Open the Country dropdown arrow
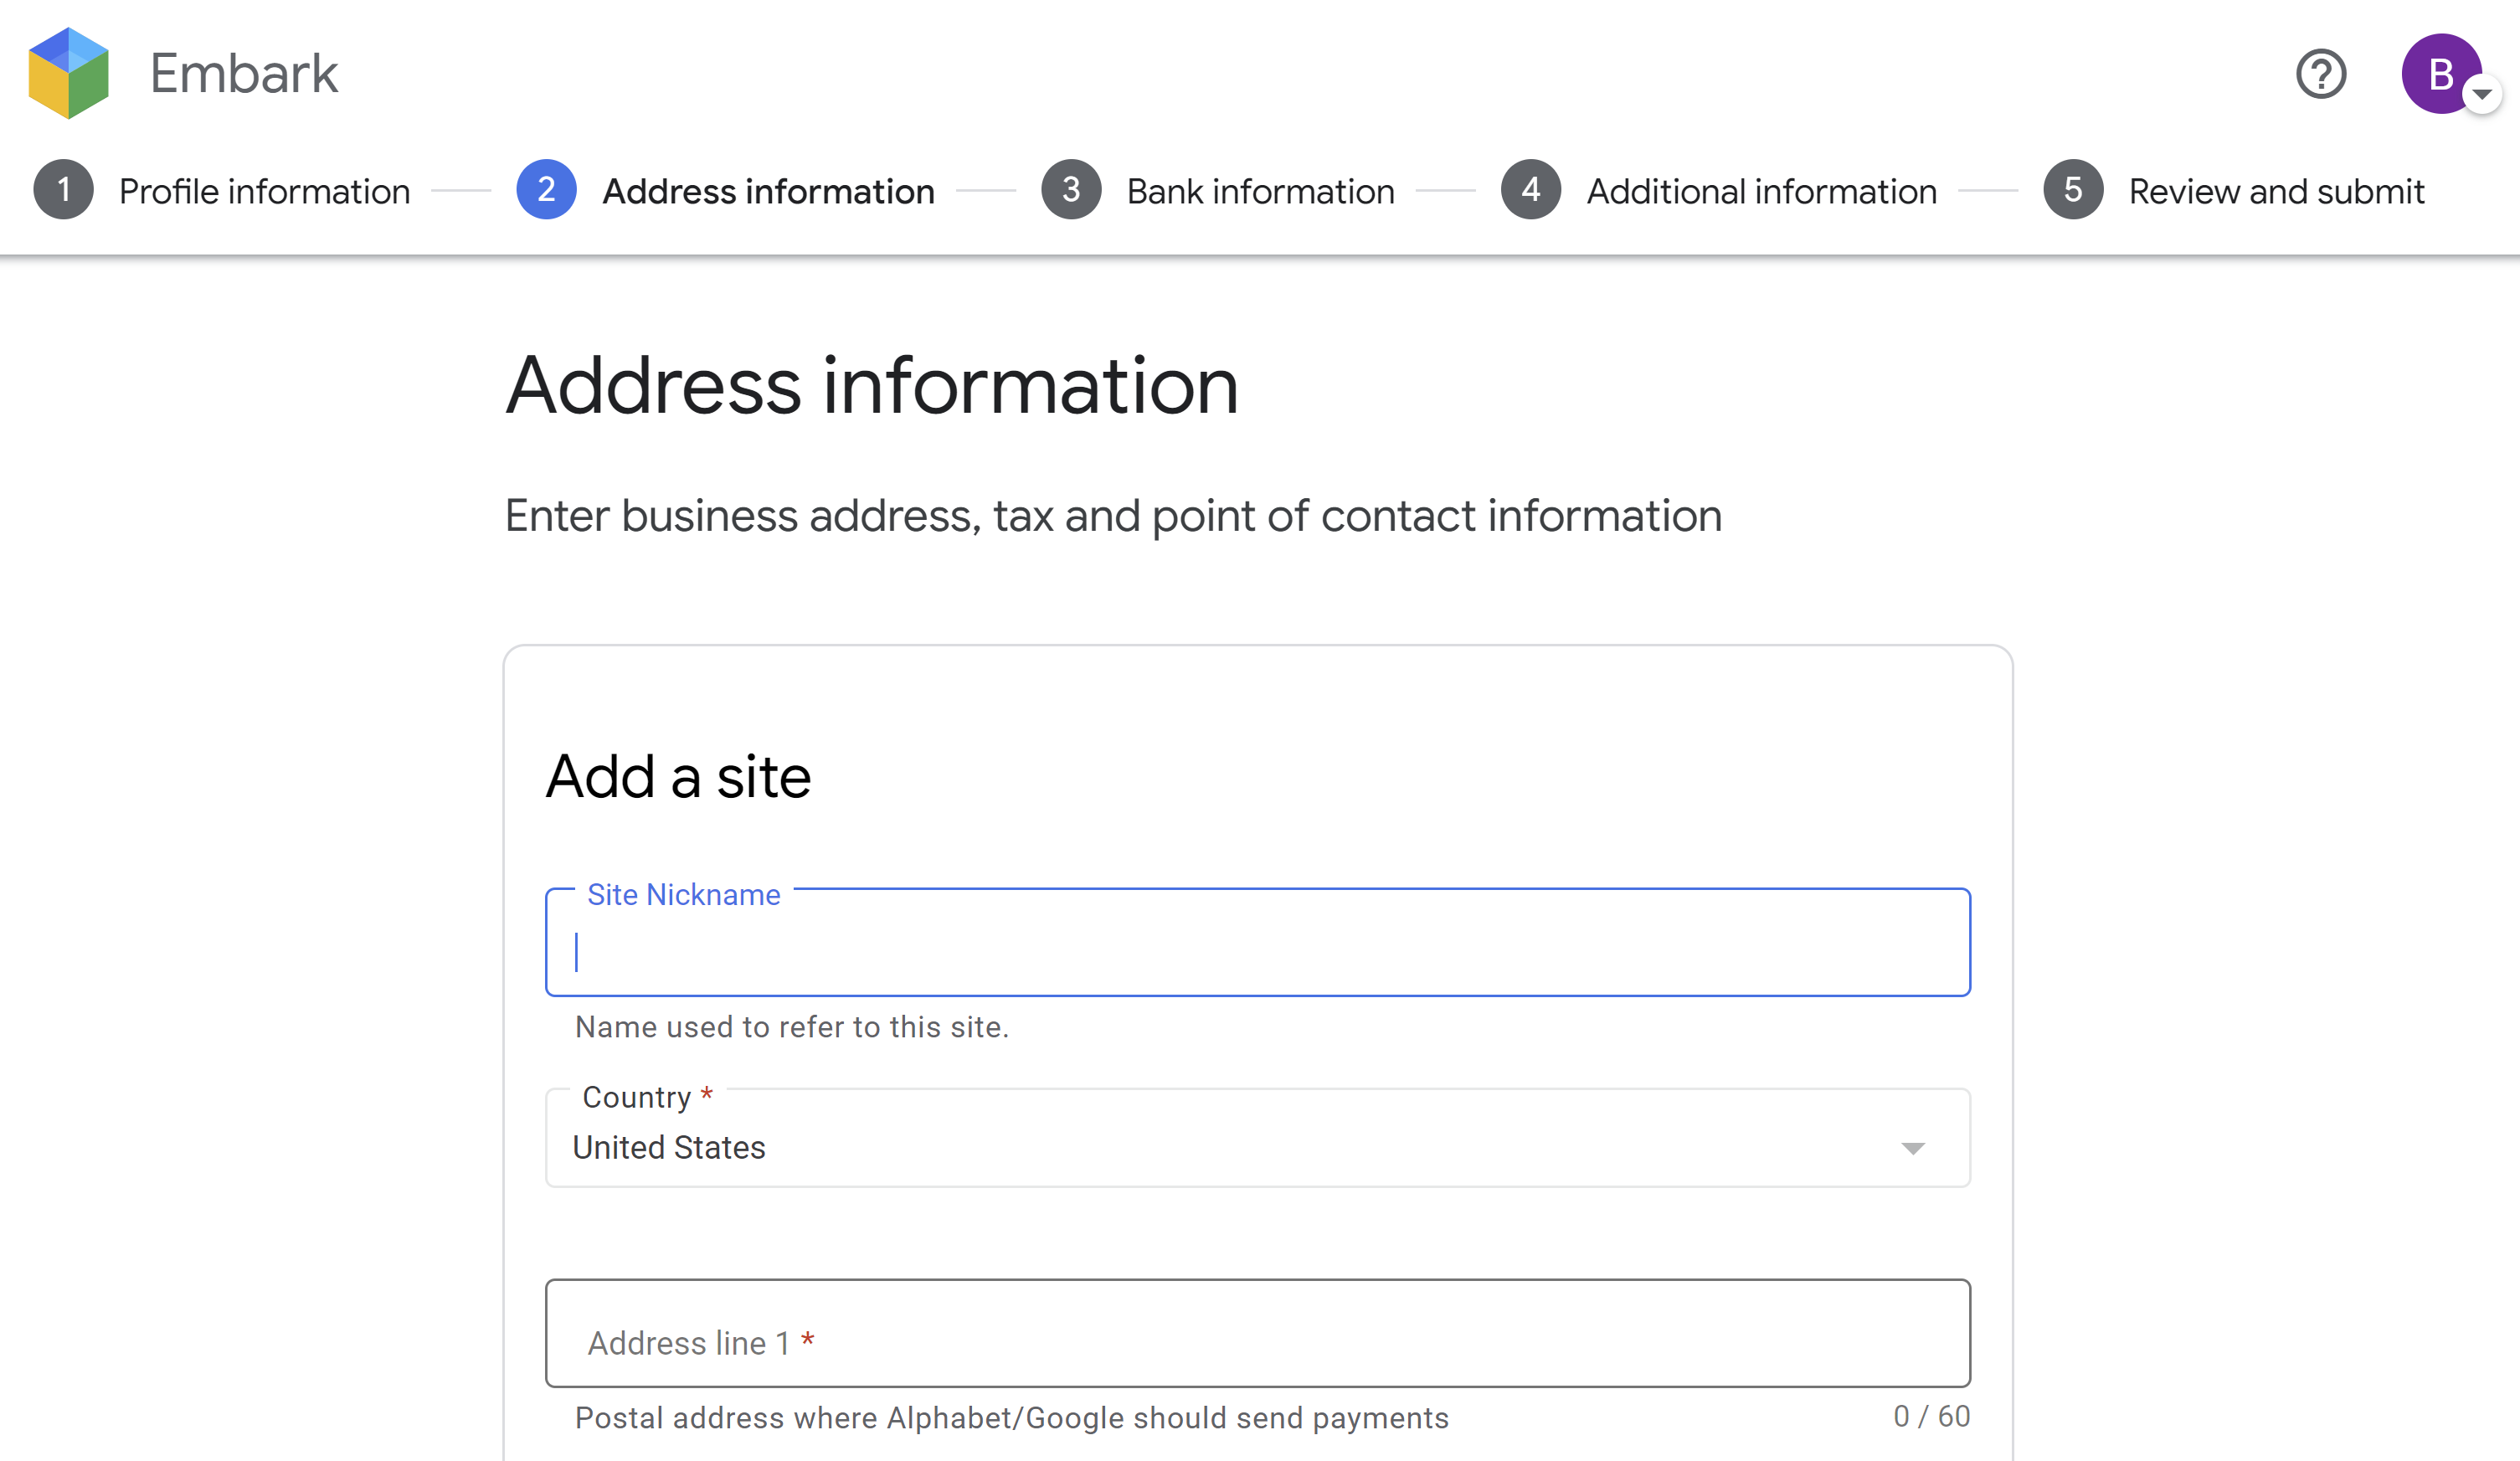 (x=1912, y=1148)
